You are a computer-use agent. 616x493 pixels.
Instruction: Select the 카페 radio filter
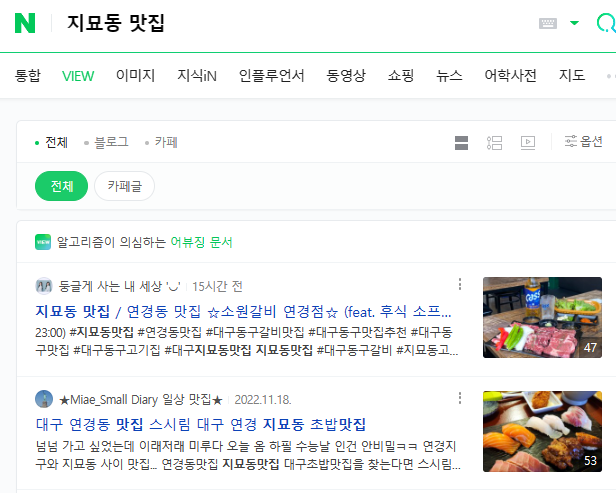tap(161, 142)
